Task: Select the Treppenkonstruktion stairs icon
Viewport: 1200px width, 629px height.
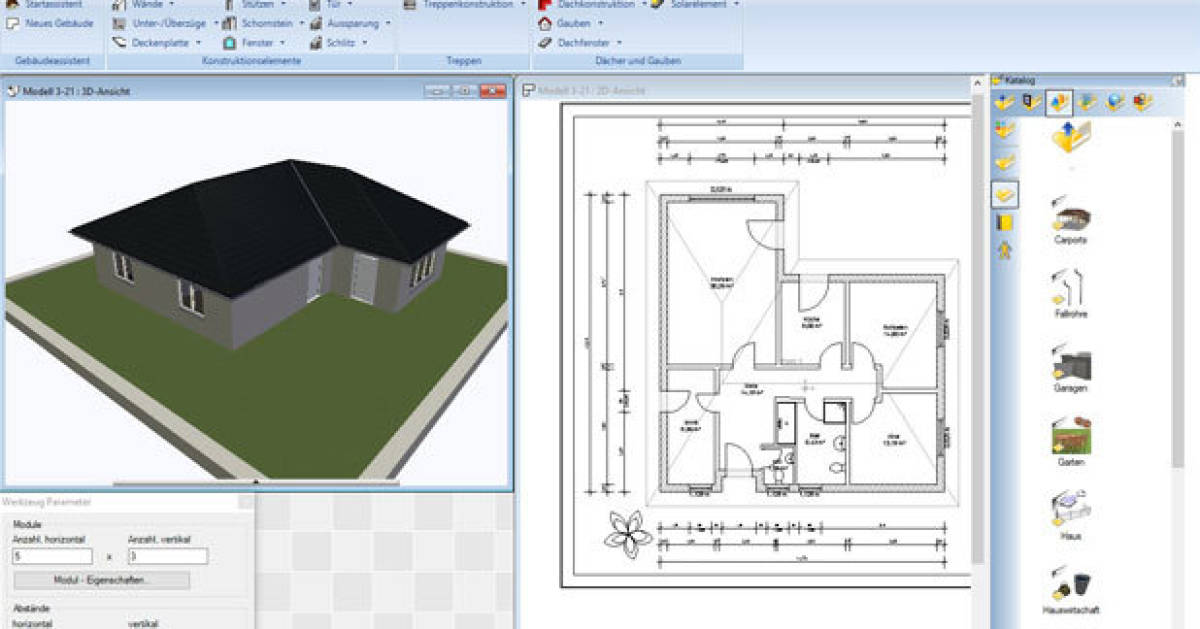Action: point(412,4)
